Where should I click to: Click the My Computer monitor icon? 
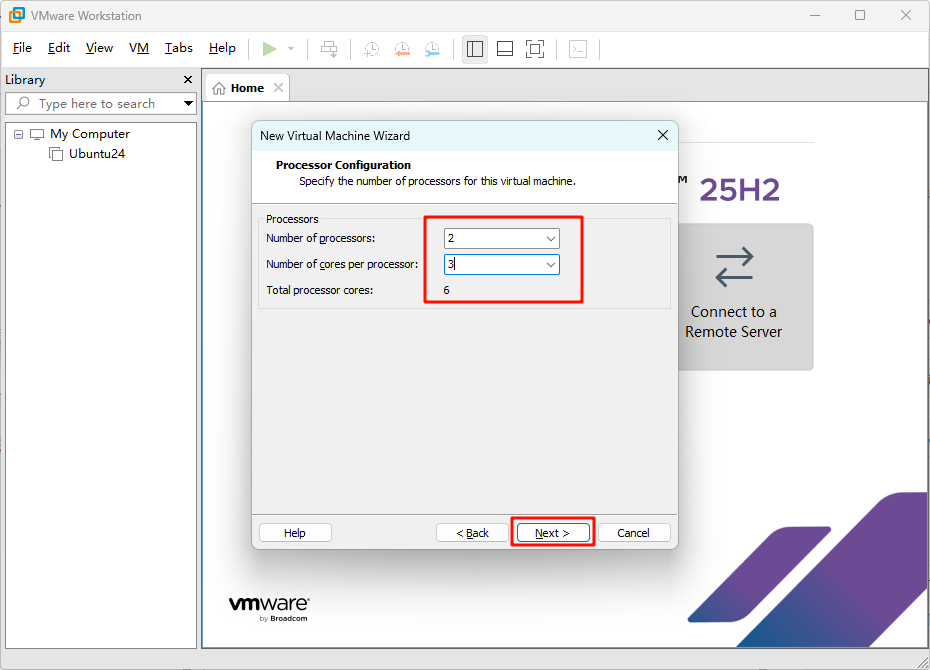point(37,135)
